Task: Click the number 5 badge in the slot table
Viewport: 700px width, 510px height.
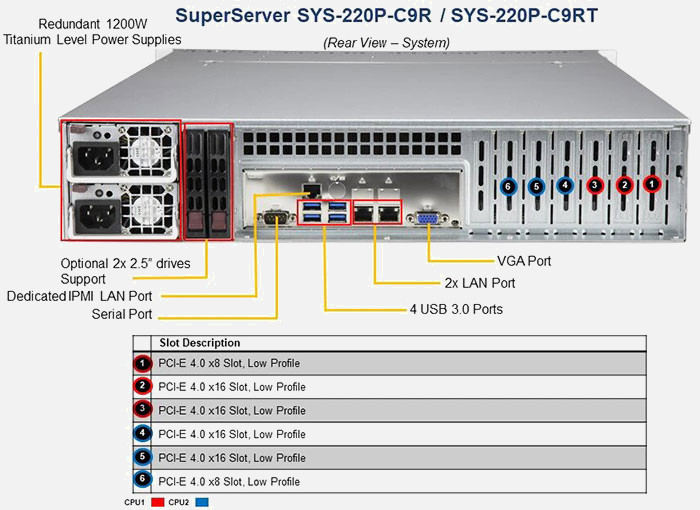Action: tap(142, 456)
